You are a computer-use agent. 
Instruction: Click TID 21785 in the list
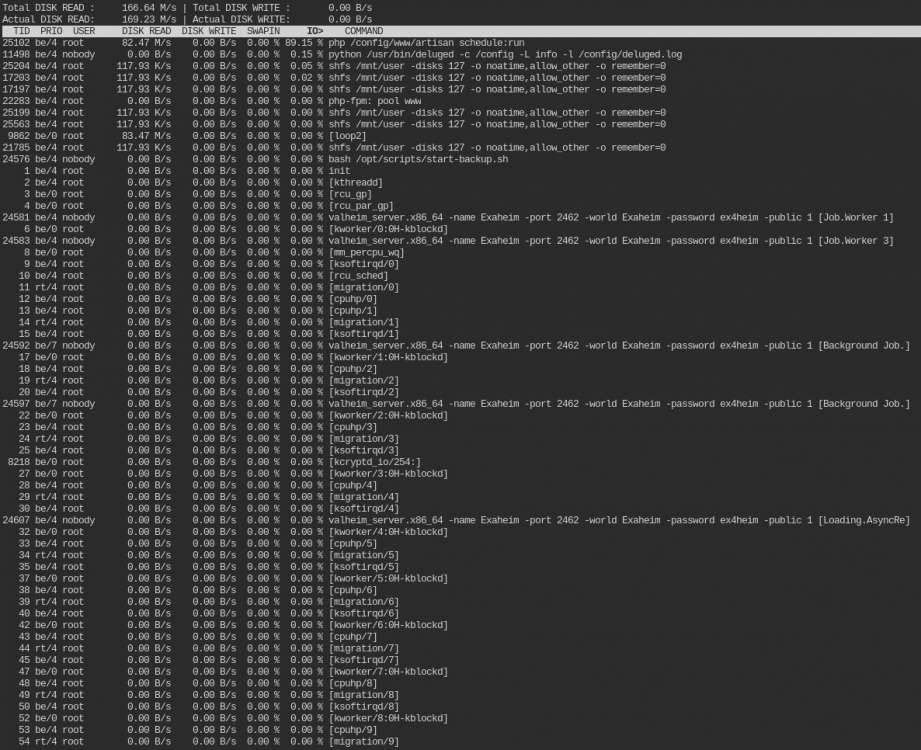click(x=16, y=147)
